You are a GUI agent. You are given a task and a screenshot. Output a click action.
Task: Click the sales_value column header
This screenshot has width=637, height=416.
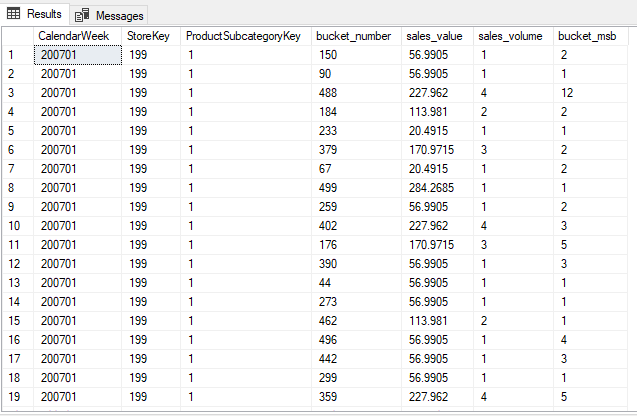click(437, 36)
